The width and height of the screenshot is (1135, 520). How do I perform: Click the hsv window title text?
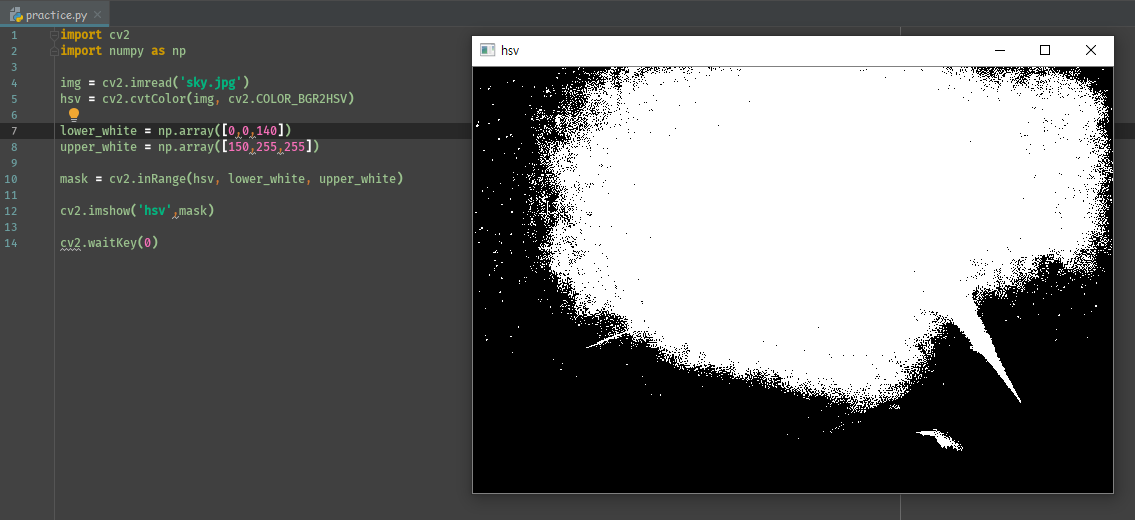510,51
